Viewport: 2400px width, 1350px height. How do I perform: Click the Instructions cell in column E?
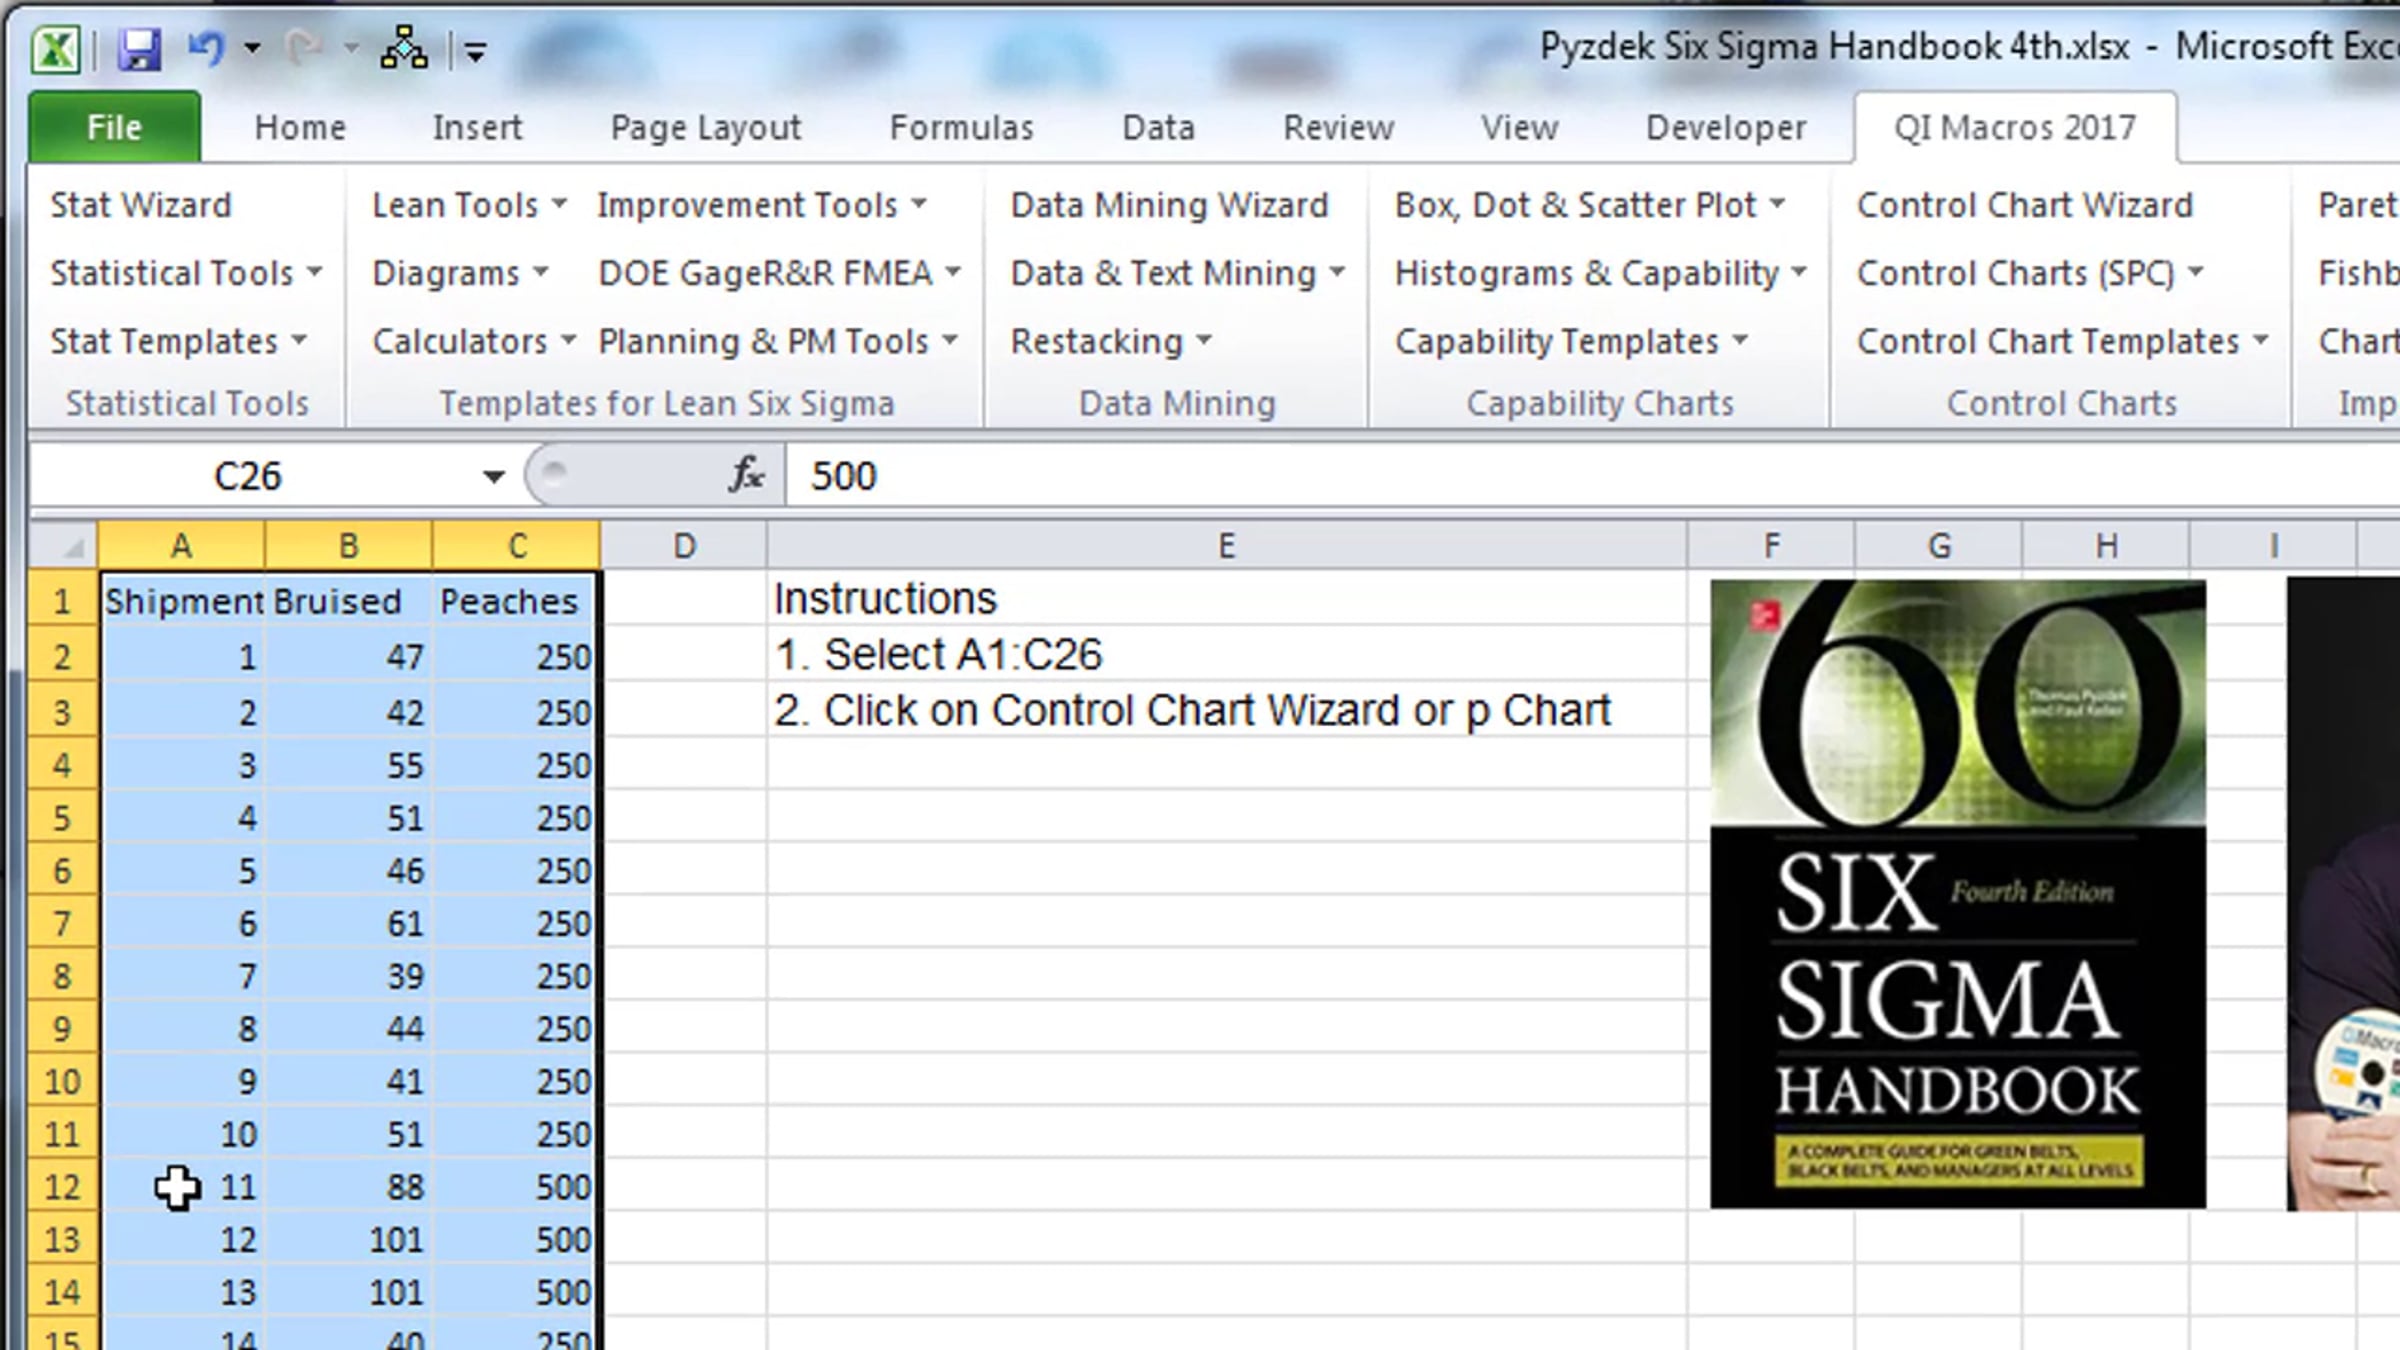[1227, 599]
